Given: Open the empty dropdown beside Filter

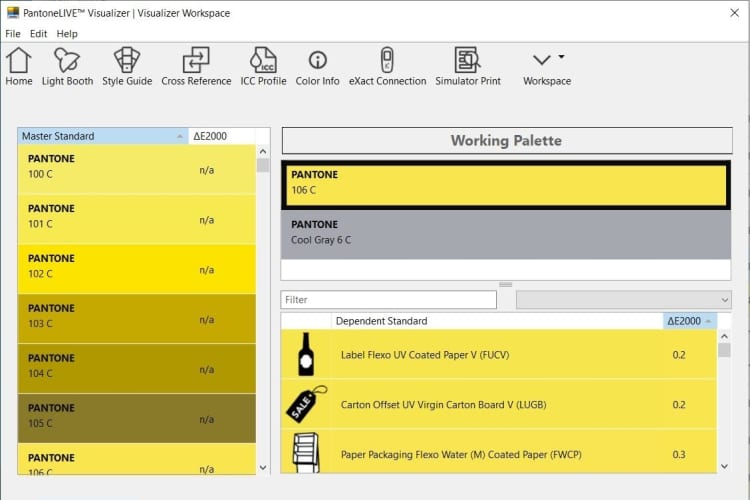Looking at the screenshot, I should coord(624,300).
